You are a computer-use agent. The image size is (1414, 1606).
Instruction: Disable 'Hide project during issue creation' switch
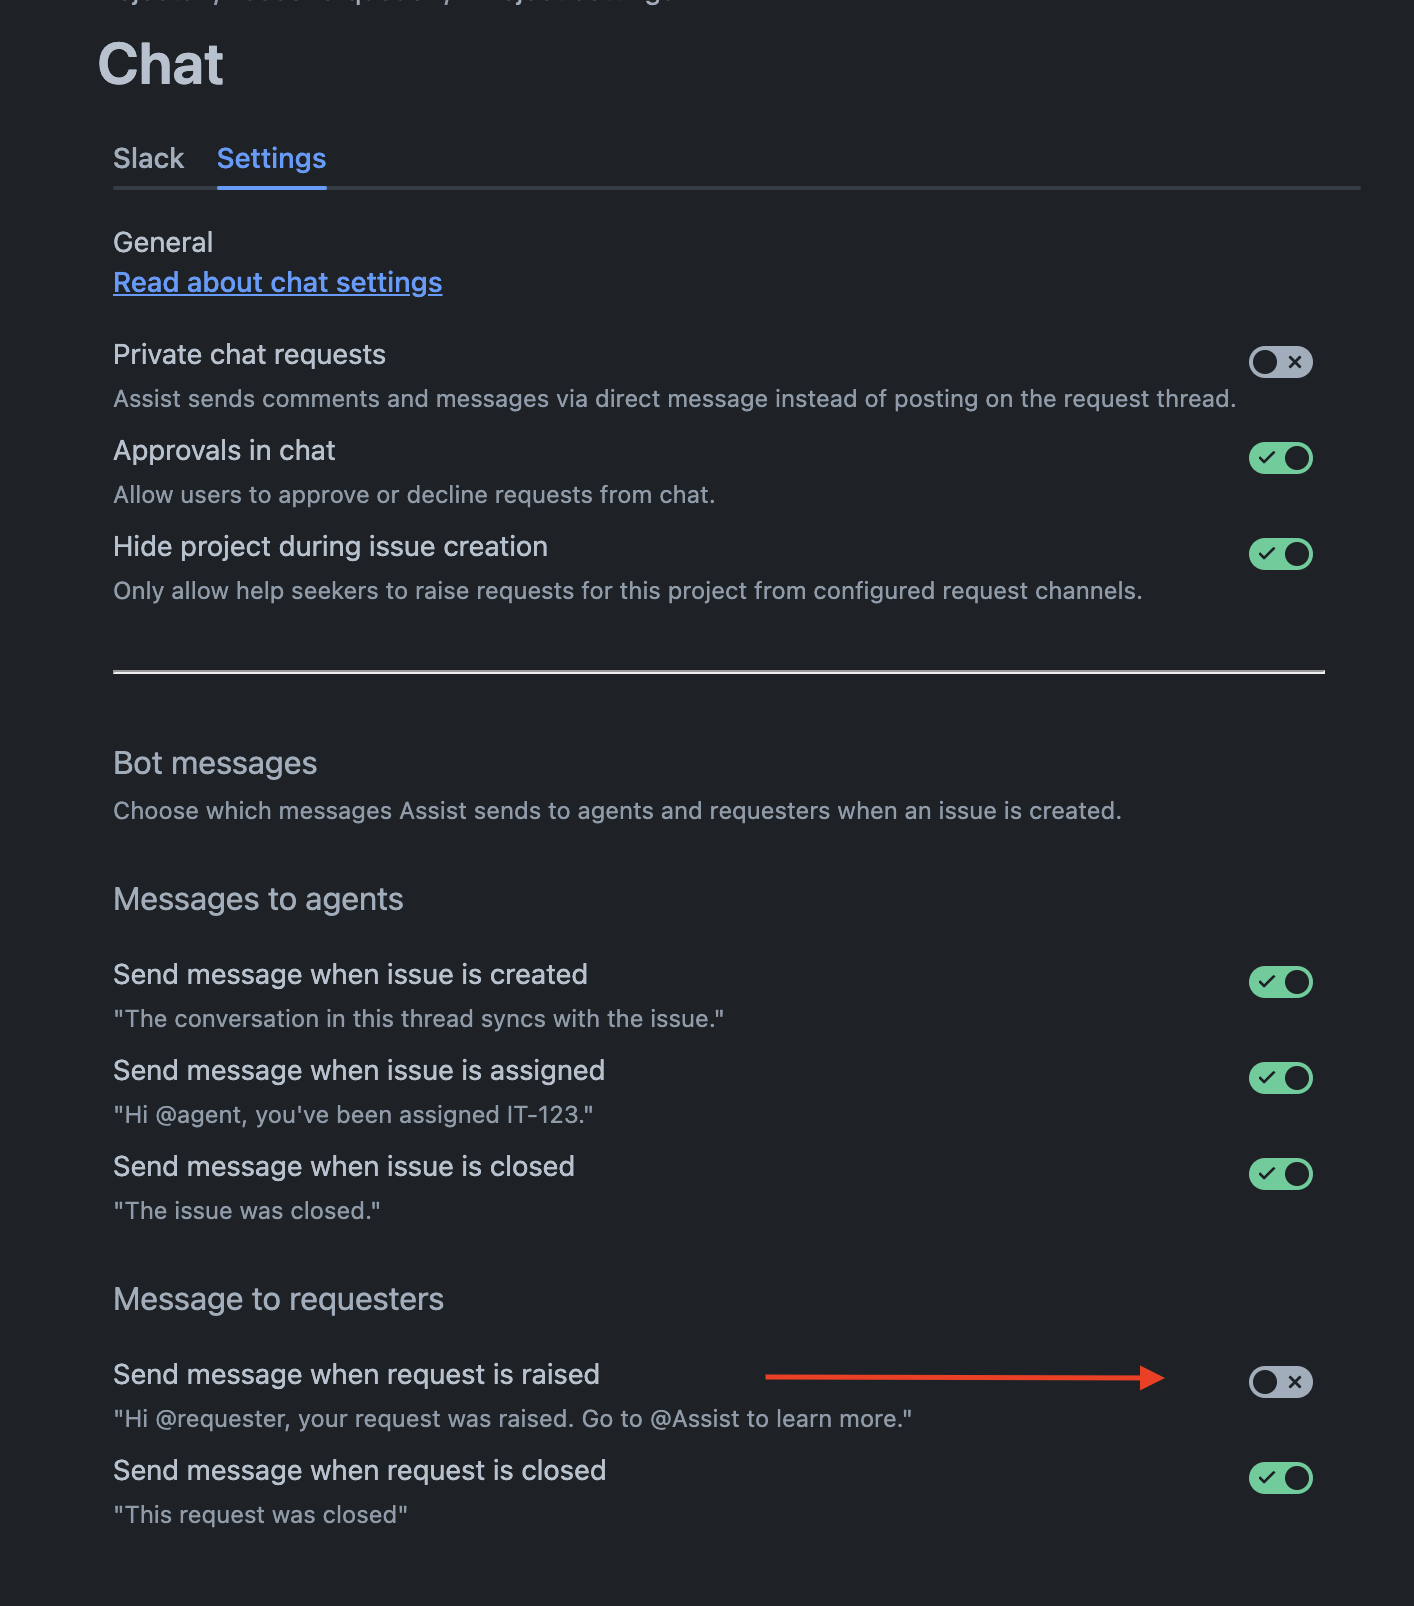(1280, 554)
